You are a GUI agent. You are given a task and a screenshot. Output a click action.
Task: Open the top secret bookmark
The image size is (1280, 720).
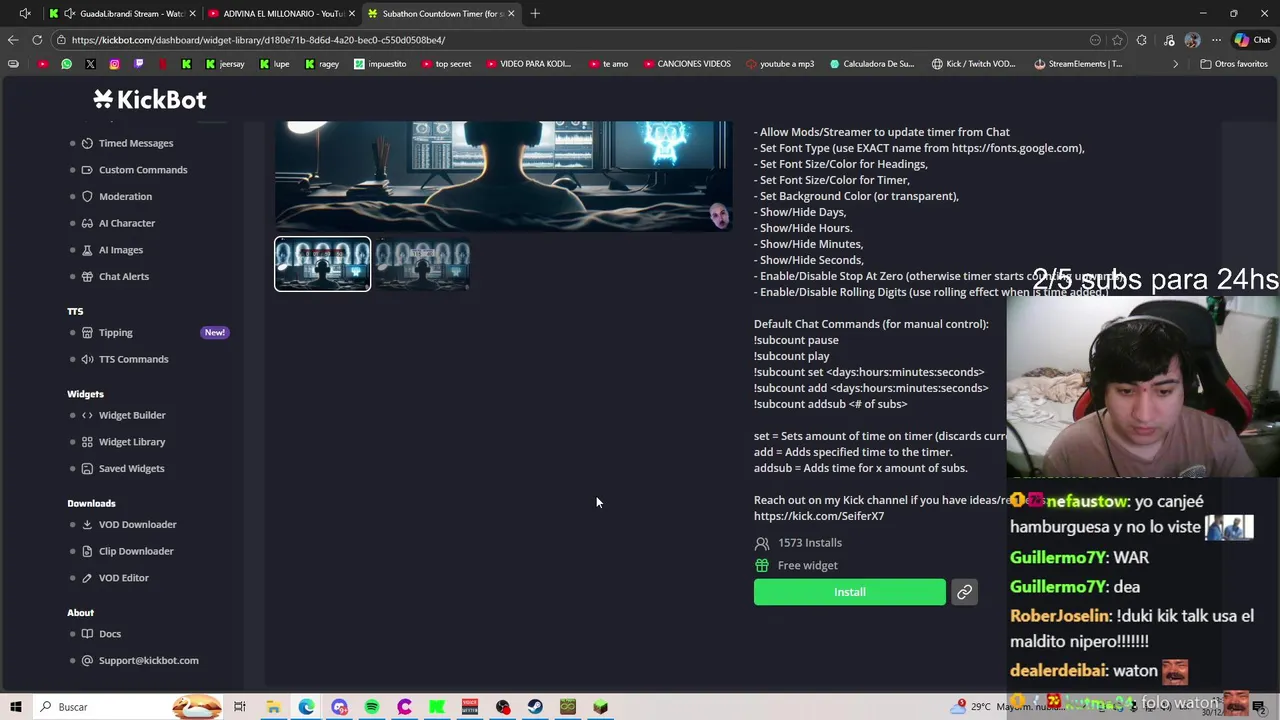[x=446, y=64]
